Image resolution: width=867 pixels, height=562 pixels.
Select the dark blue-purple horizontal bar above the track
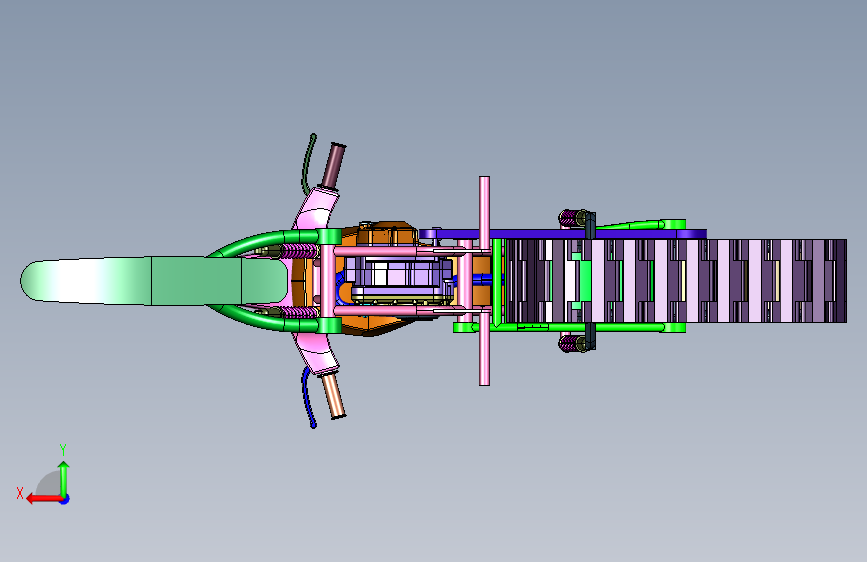[562, 234]
